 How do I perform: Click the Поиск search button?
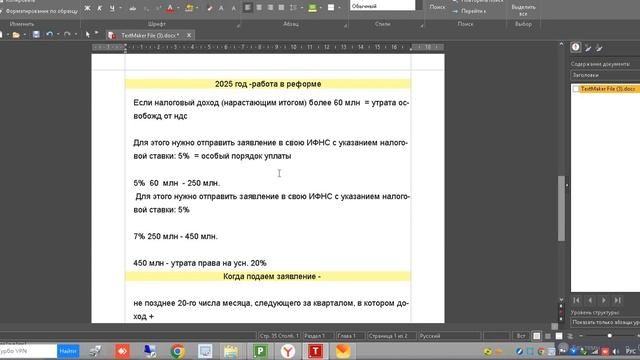437,7
